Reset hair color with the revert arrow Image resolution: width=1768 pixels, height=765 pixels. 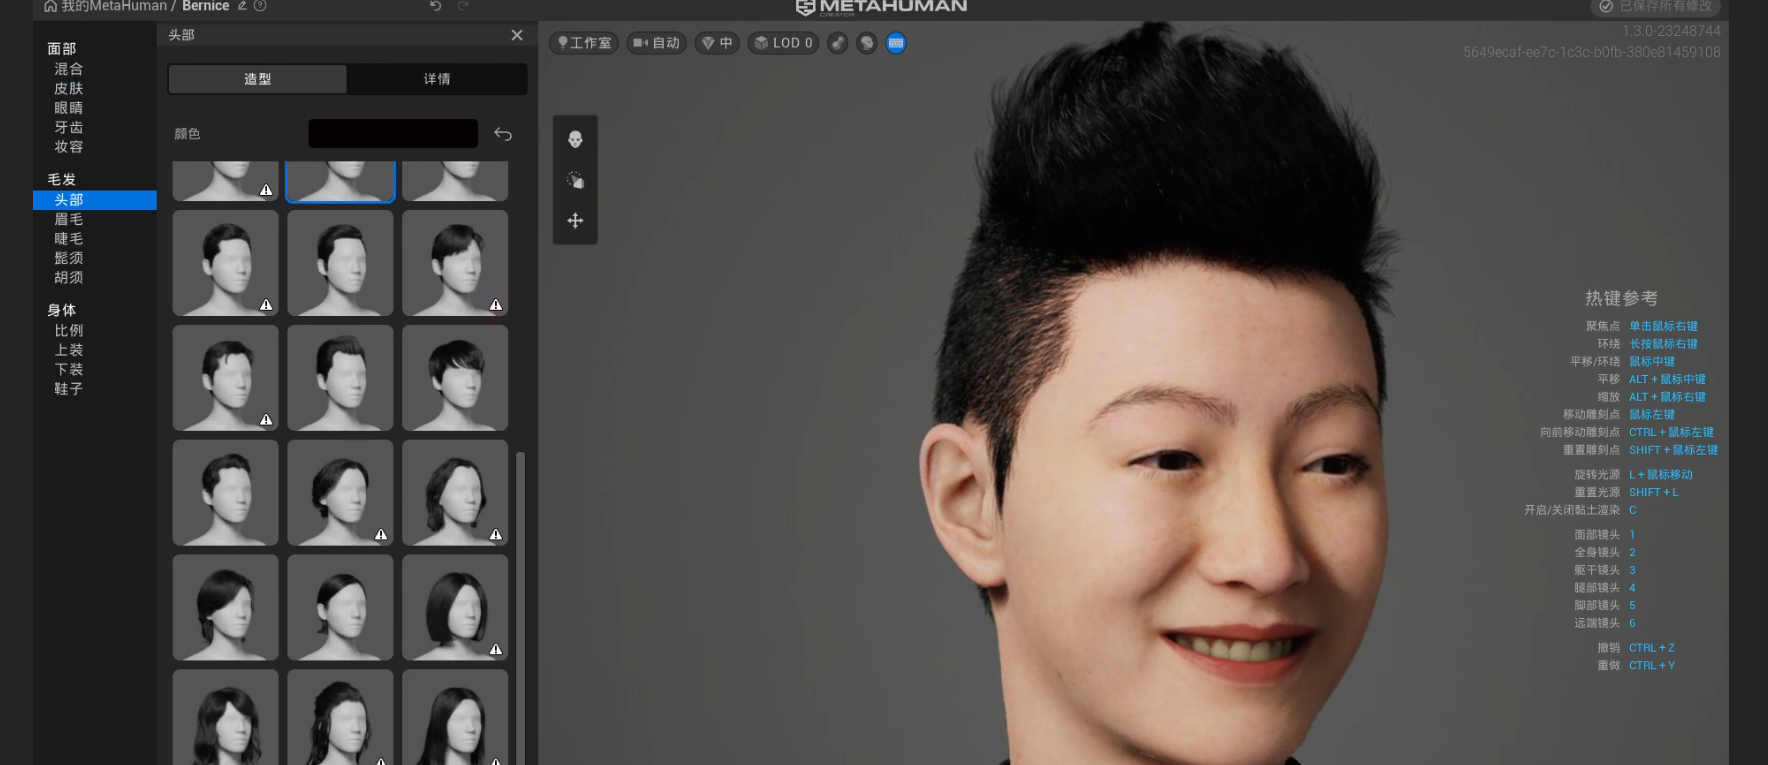503,134
